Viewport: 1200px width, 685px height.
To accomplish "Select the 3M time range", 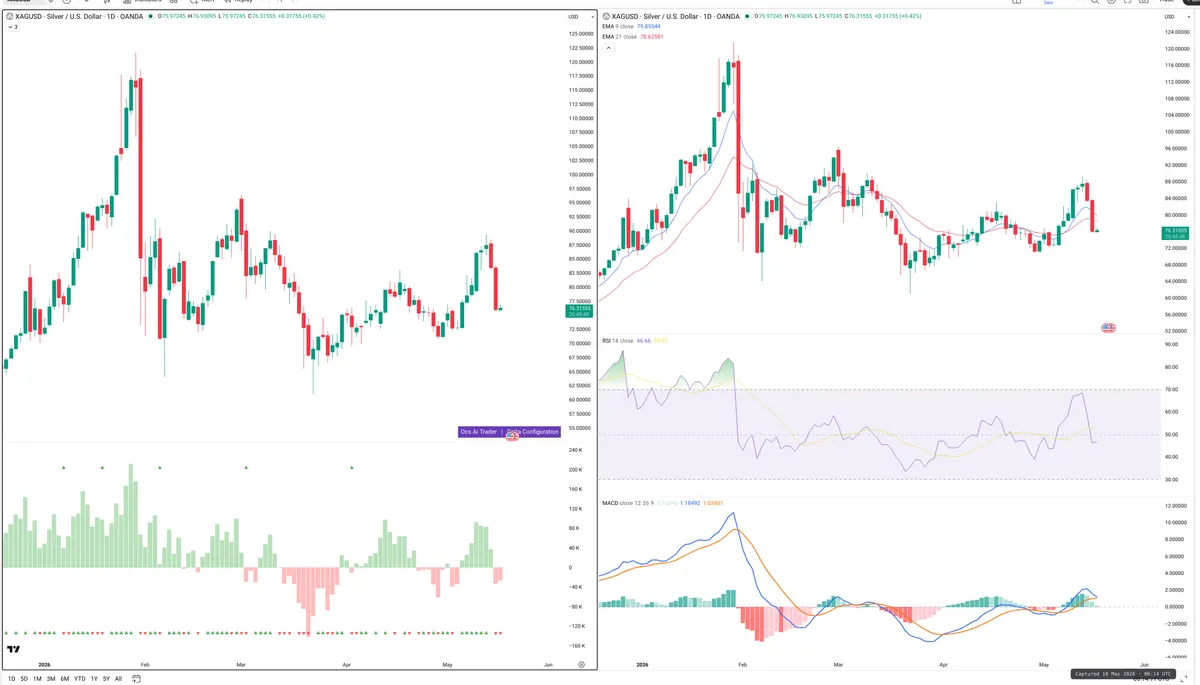I will click(x=51, y=678).
